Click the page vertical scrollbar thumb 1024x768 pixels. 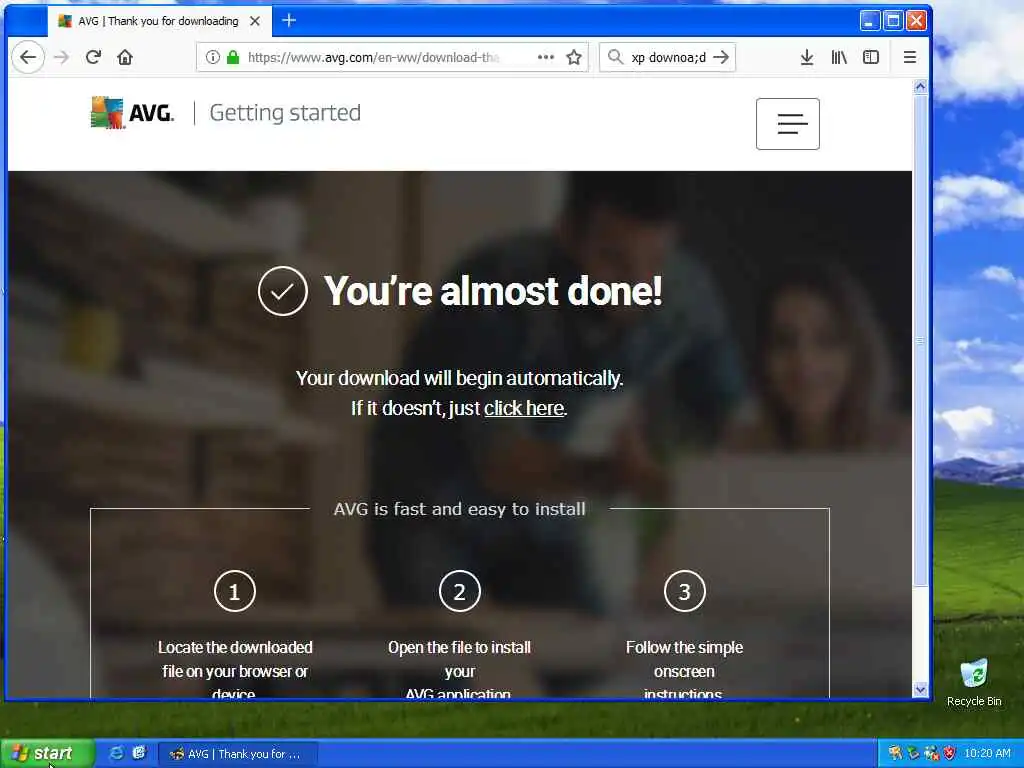tap(920, 340)
